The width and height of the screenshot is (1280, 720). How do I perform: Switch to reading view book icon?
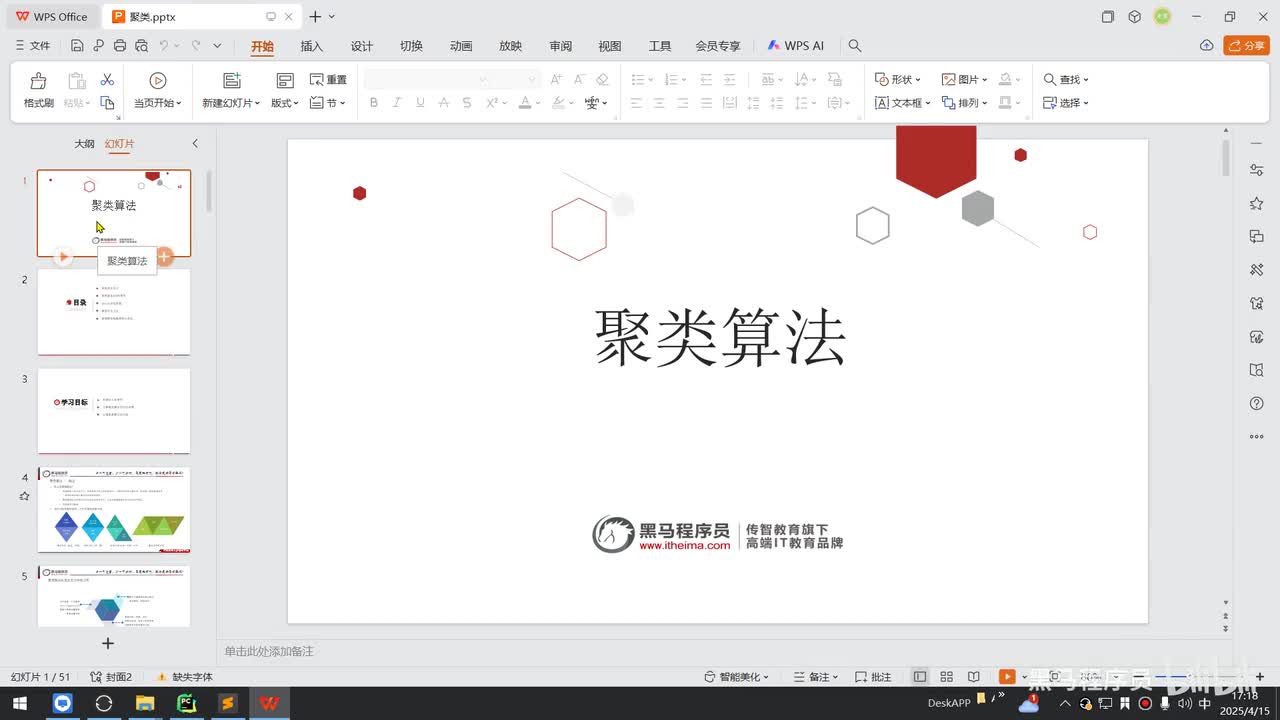974,677
